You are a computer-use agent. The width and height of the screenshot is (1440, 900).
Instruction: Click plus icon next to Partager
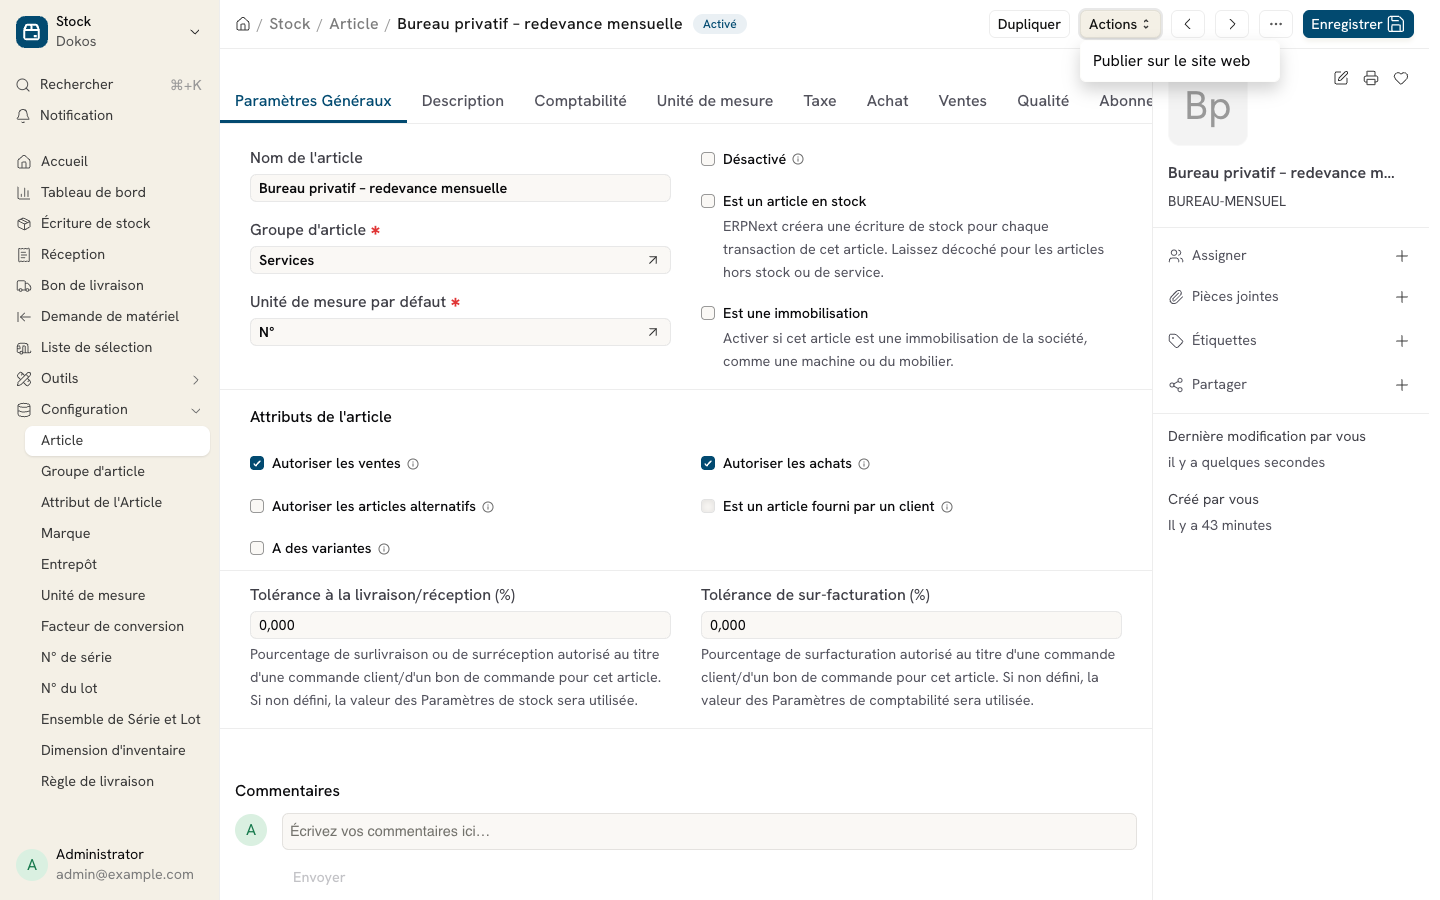click(x=1402, y=385)
